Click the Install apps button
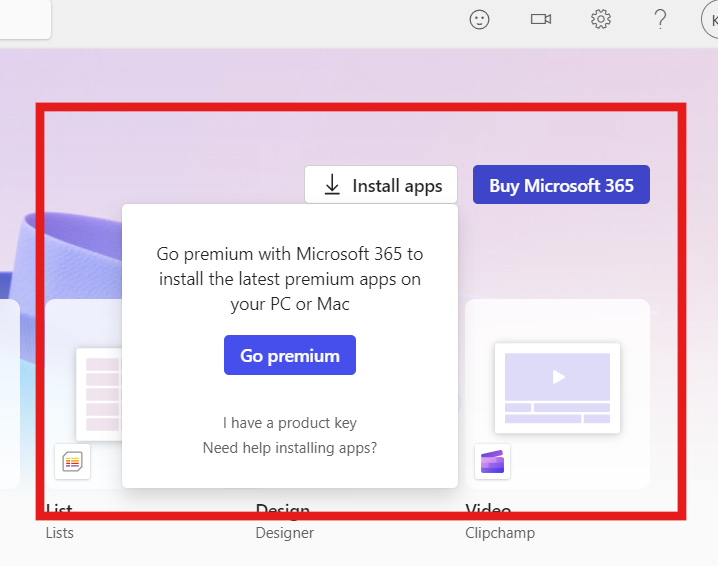The image size is (718, 566). click(381, 185)
